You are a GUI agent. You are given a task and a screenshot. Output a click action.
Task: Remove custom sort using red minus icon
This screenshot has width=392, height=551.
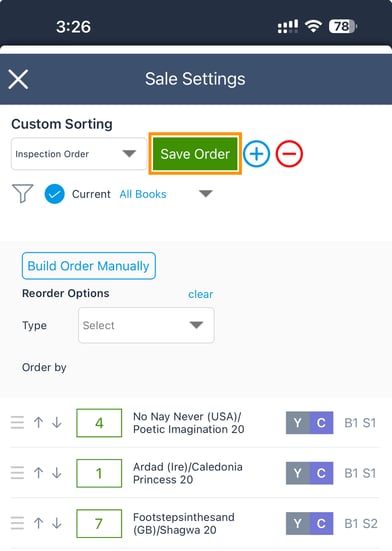click(x=289, y=154)
